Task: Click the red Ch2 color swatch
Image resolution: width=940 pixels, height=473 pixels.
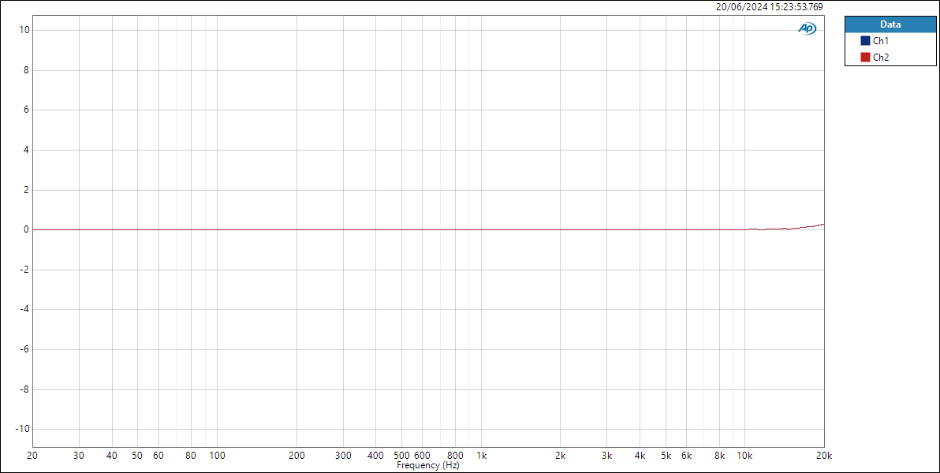Action: click(x=865, y=58)
